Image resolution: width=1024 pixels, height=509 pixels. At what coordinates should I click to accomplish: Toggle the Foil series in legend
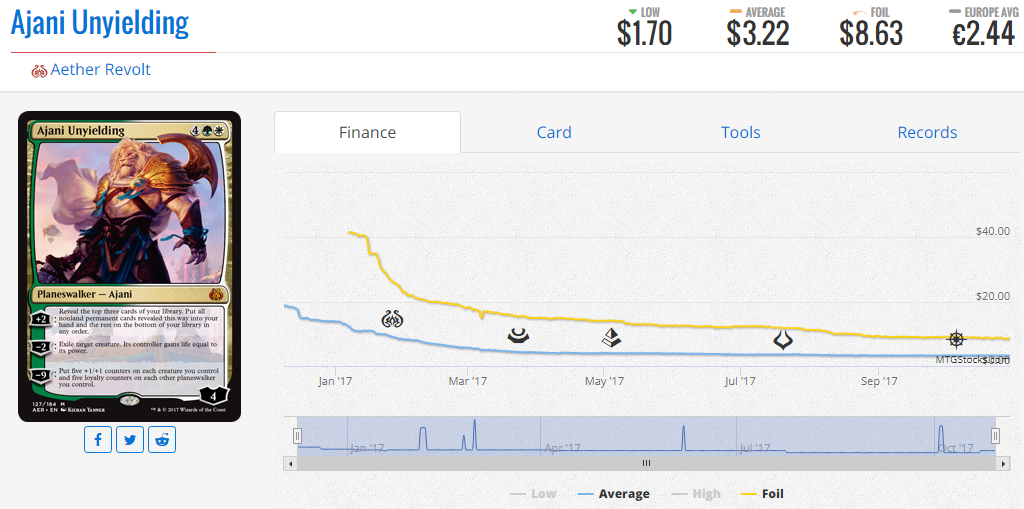(x=763, y=494)
